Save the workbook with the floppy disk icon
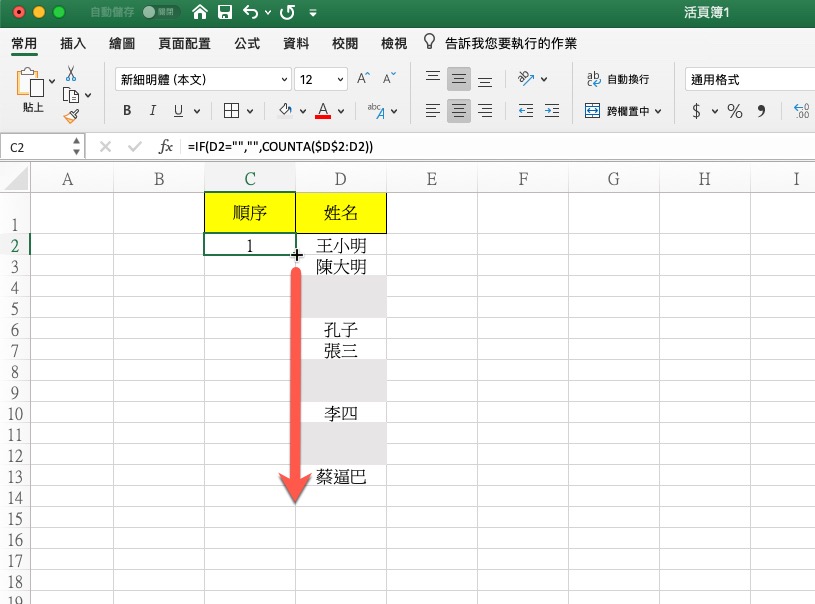Image resolution: width=815 pixels, height=604 pixels. (225, 12)
